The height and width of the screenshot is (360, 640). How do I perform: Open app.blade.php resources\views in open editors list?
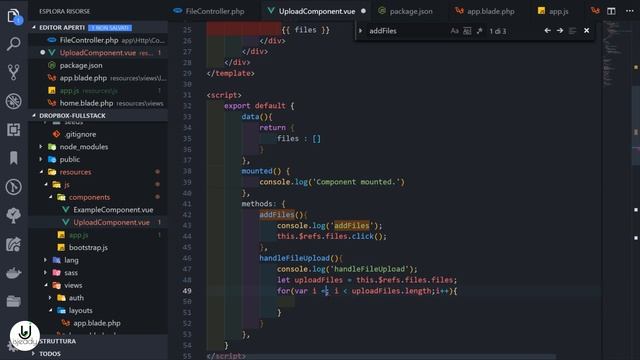click(98, 78)
